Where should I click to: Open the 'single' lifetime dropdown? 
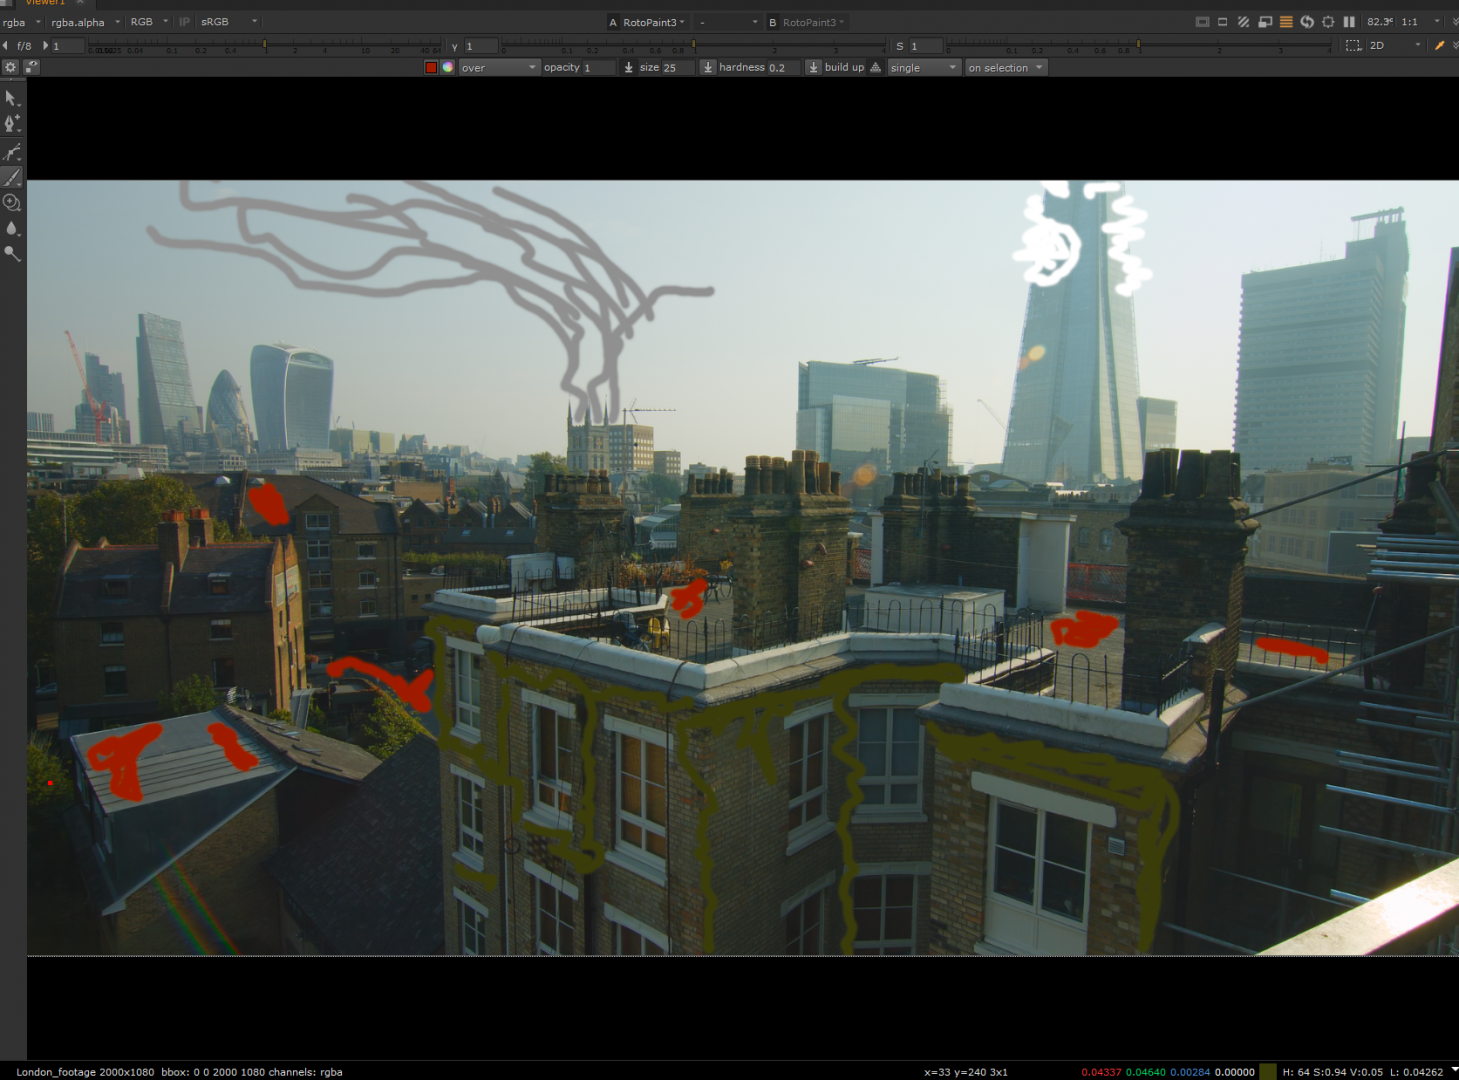click(x=923, y=68)
